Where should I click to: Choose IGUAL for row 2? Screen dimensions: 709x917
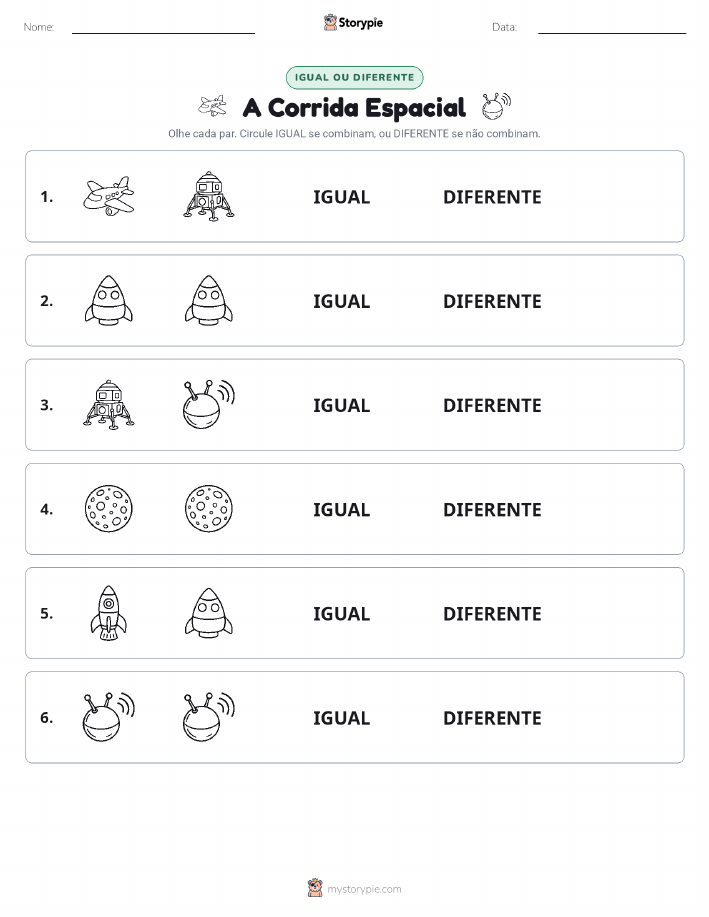tap(342, 301)
